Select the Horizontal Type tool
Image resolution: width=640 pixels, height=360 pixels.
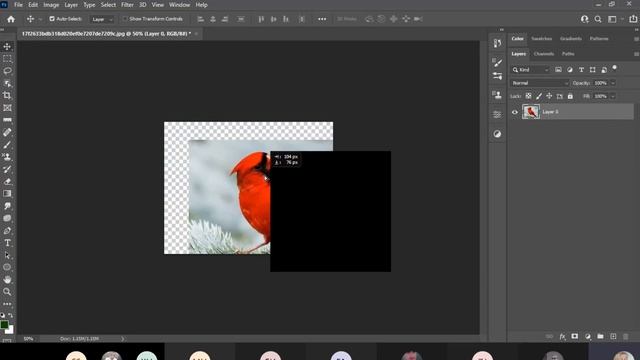pyautogui.click(x=7, y=243)
